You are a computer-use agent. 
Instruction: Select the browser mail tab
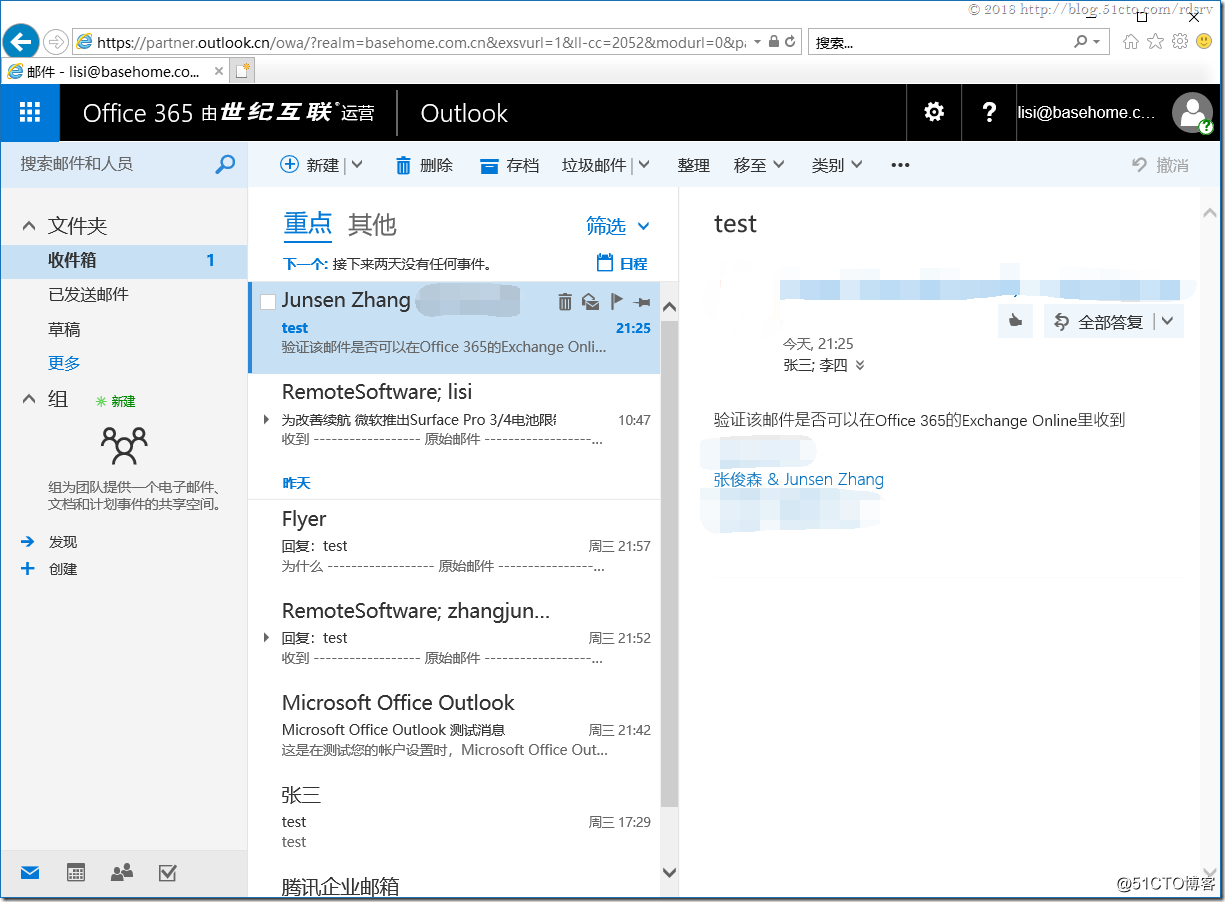(114, 71)
